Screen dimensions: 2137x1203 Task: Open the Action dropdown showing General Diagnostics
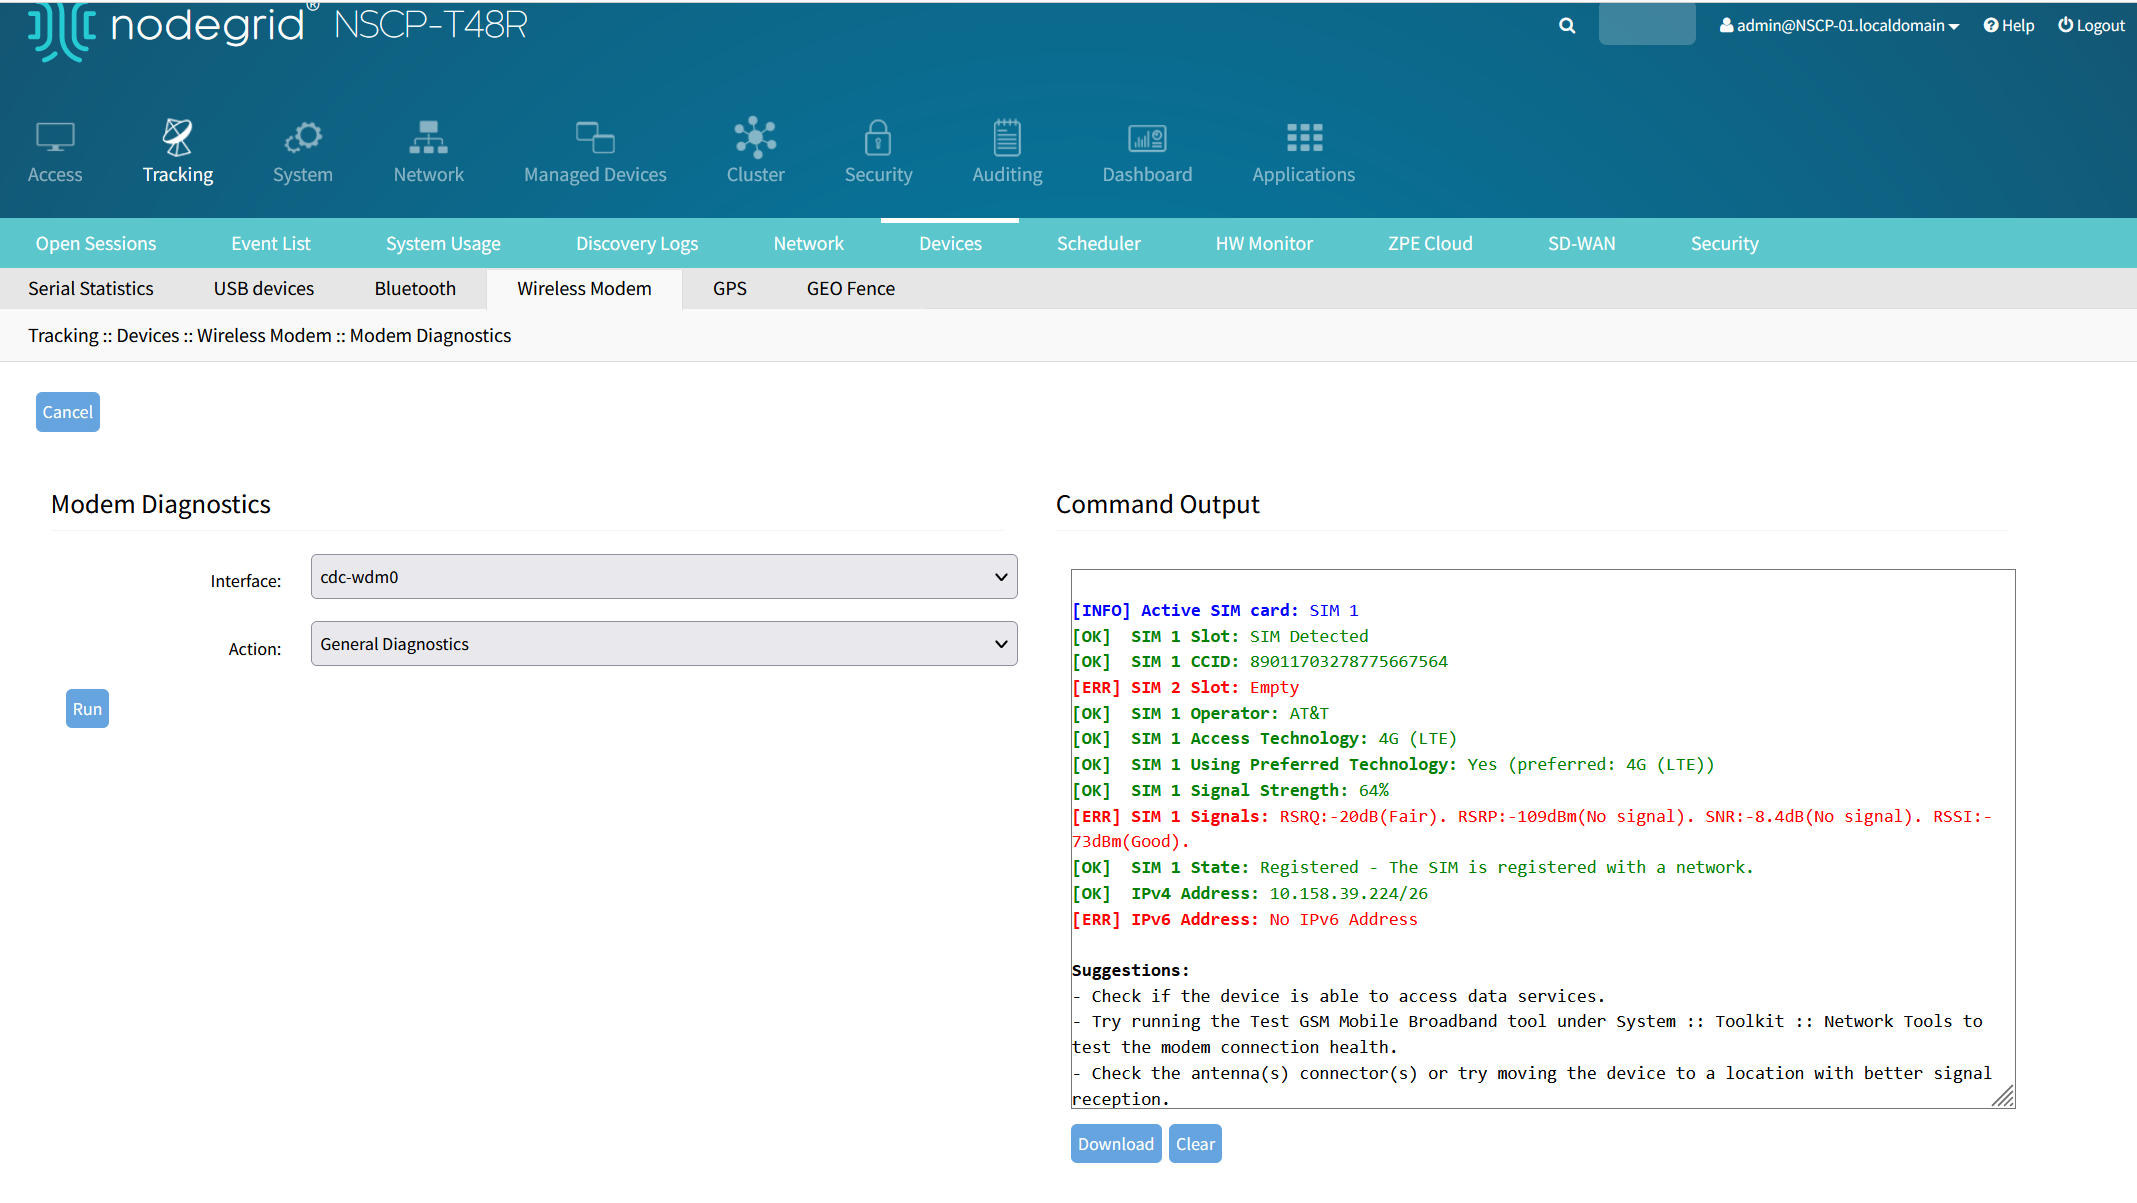(664, 644)
